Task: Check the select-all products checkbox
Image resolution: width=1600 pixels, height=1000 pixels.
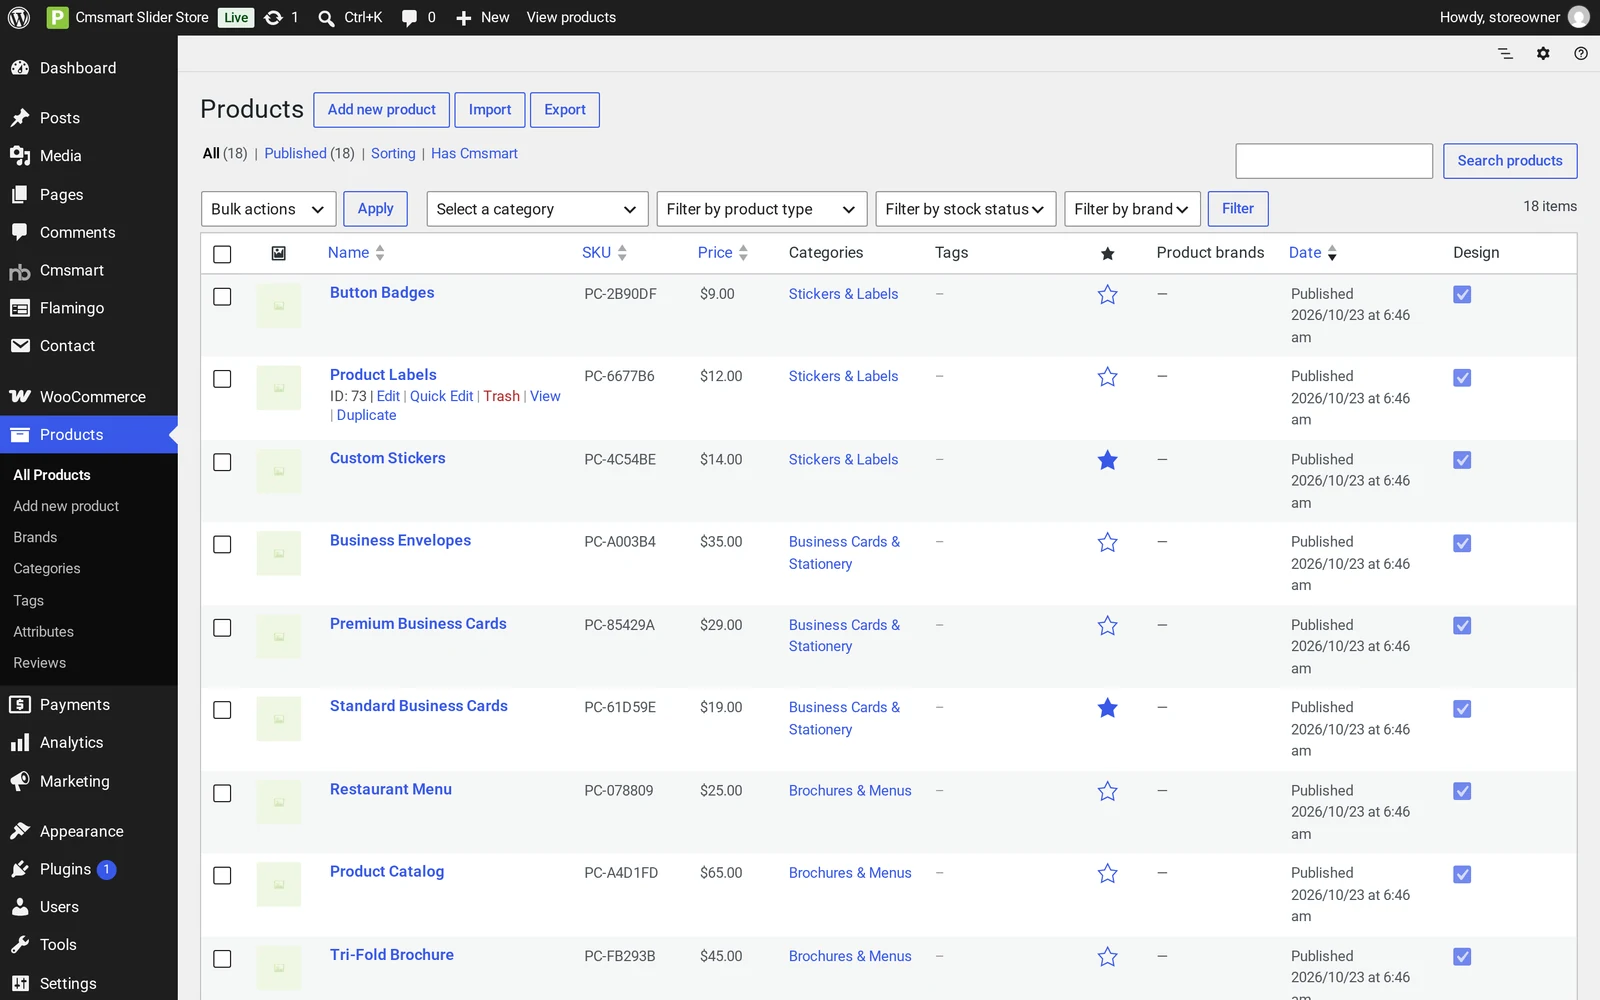Action: (x=222, y=254)
